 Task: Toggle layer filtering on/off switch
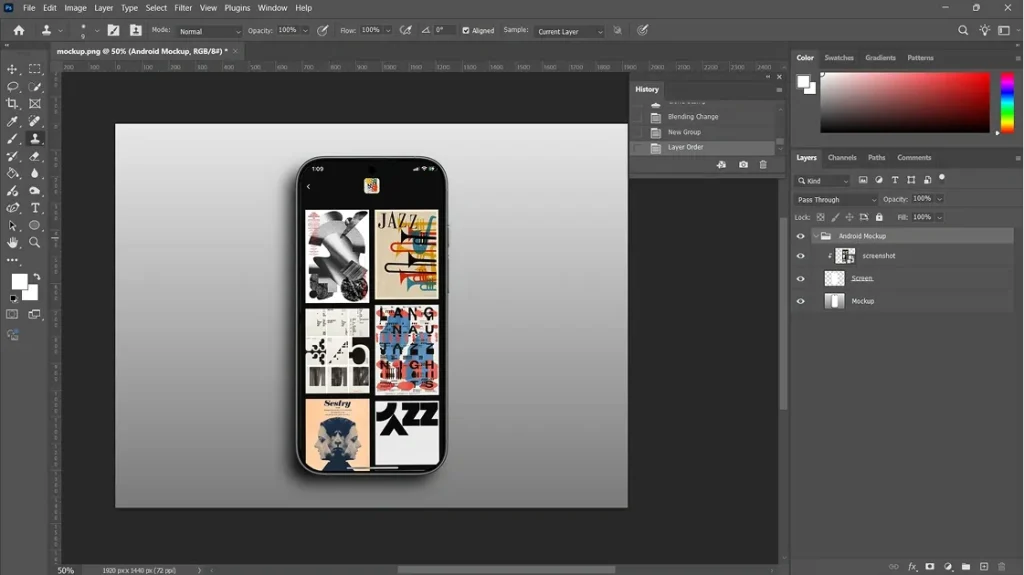click(x=942, y=178)
